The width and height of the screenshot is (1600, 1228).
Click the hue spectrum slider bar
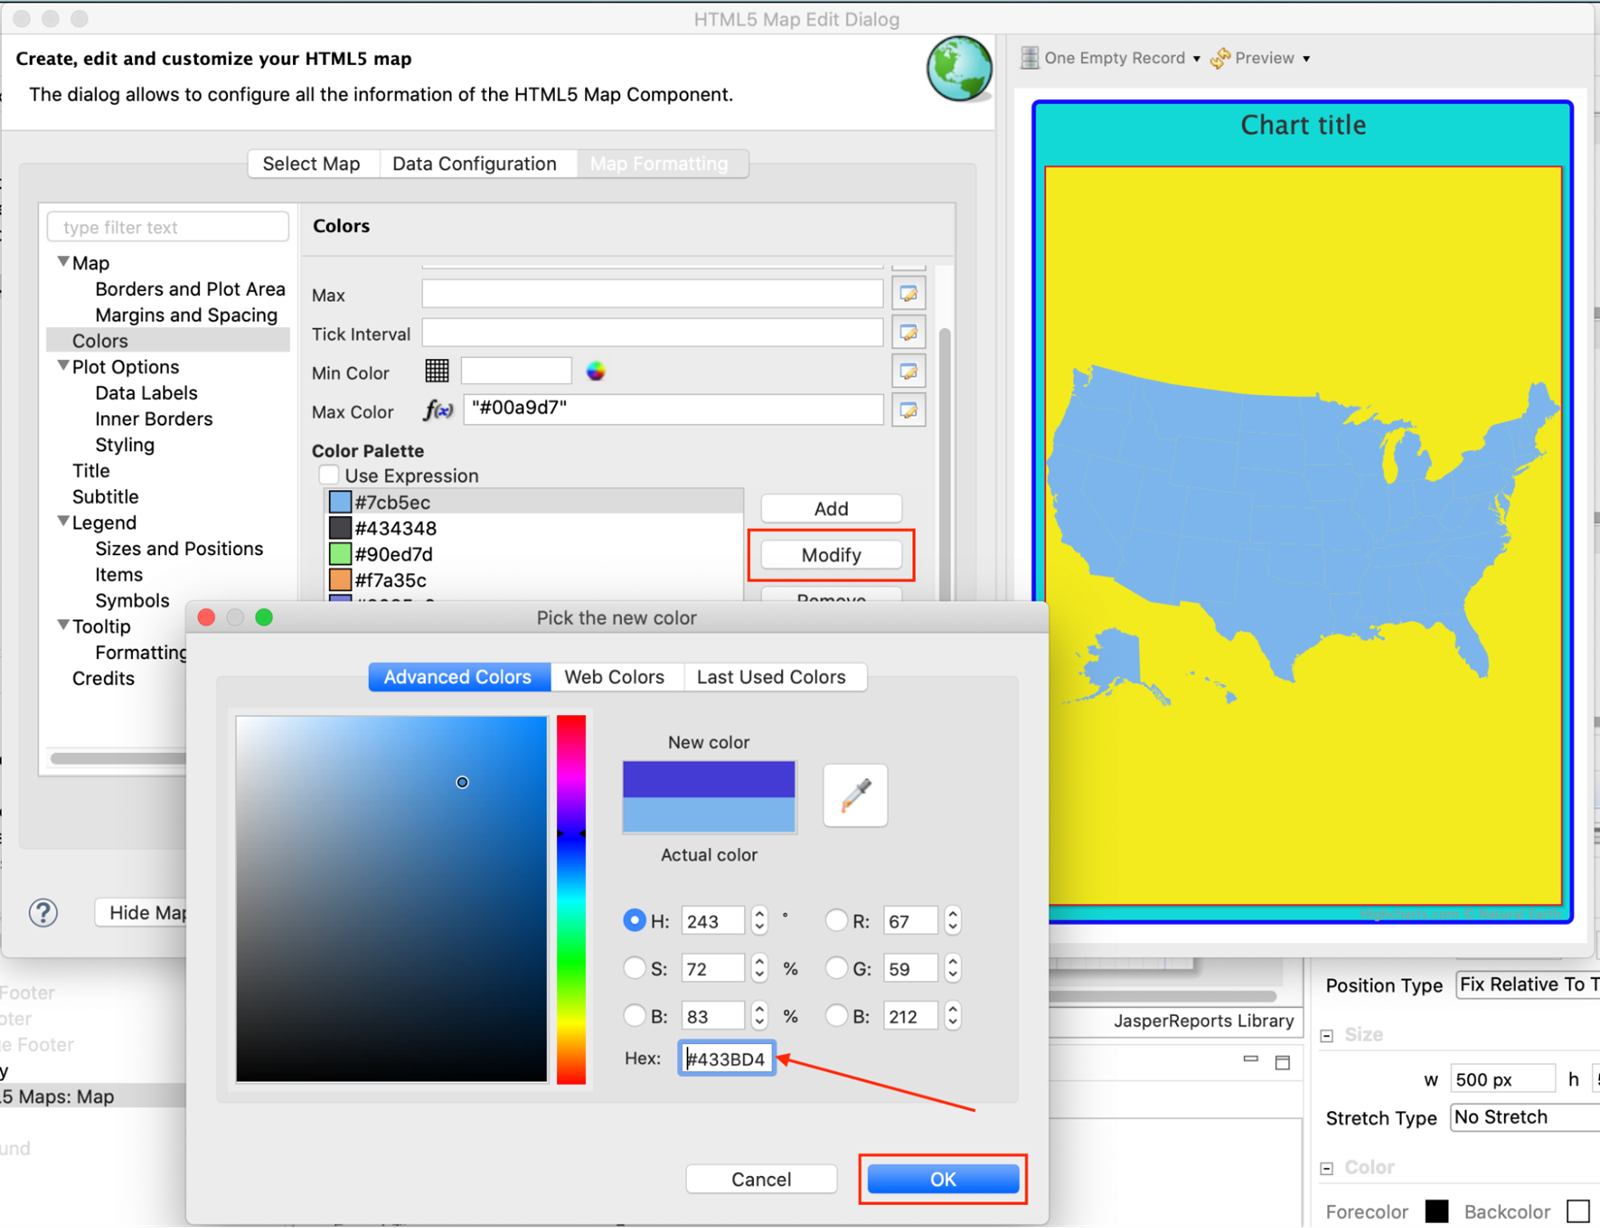pos(571,899)
